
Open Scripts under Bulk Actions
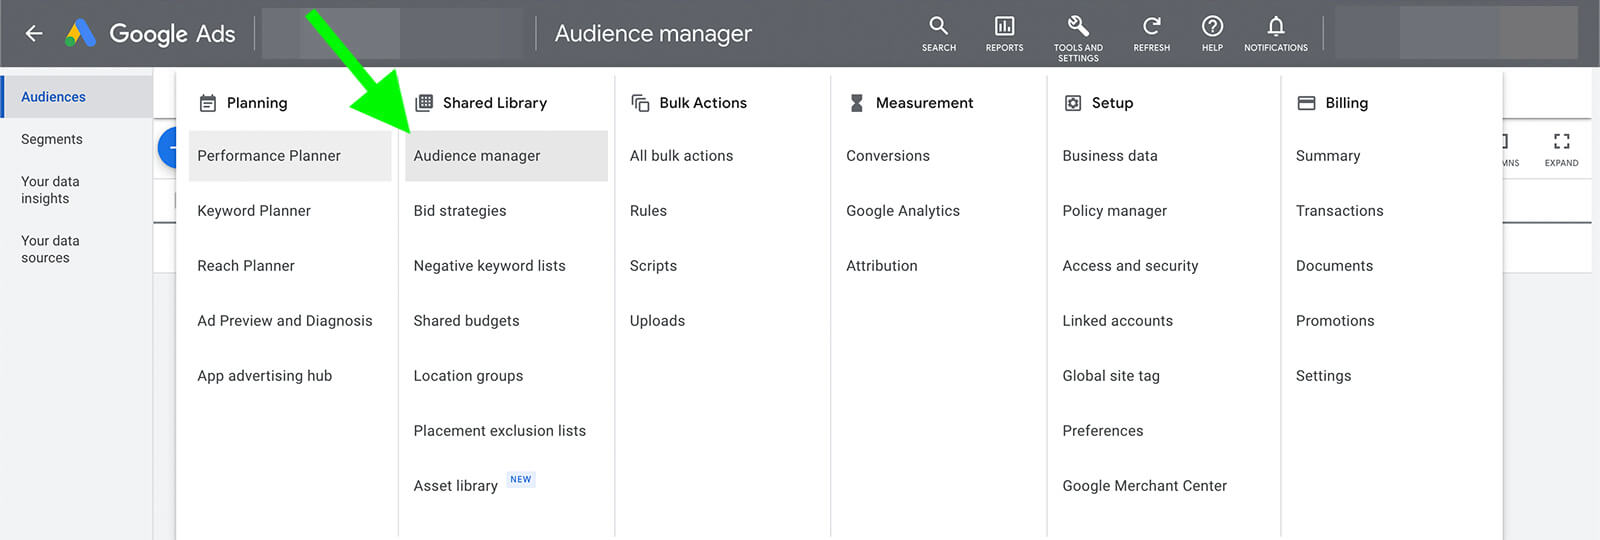pos(653,266)
